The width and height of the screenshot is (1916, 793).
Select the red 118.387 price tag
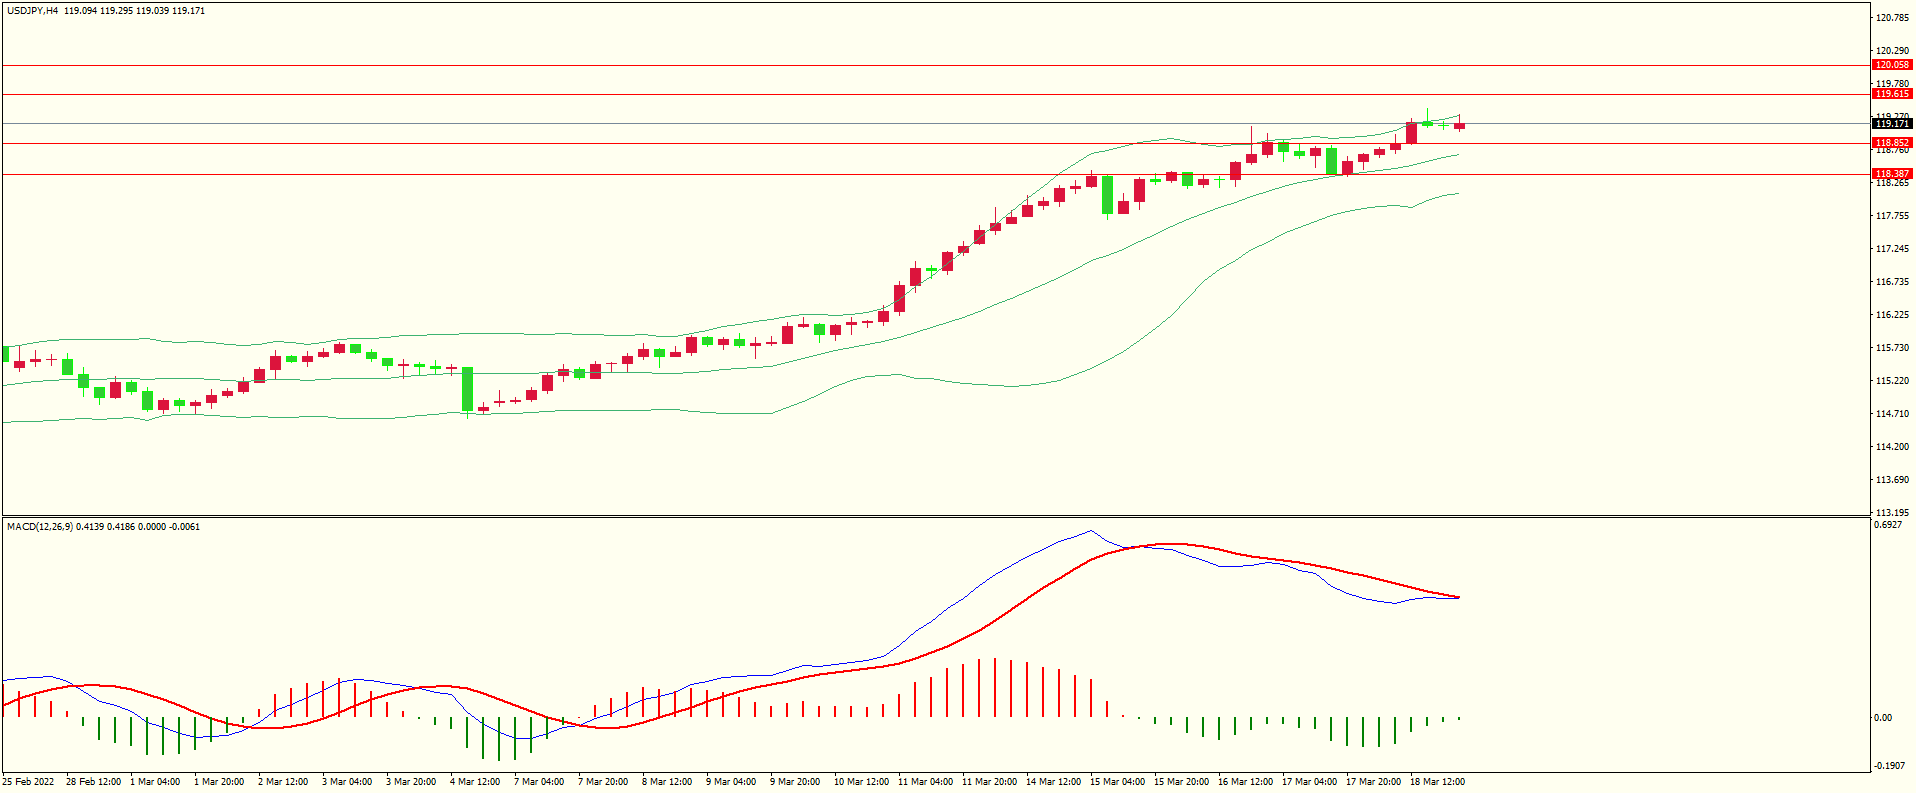tap(1892, 174)
